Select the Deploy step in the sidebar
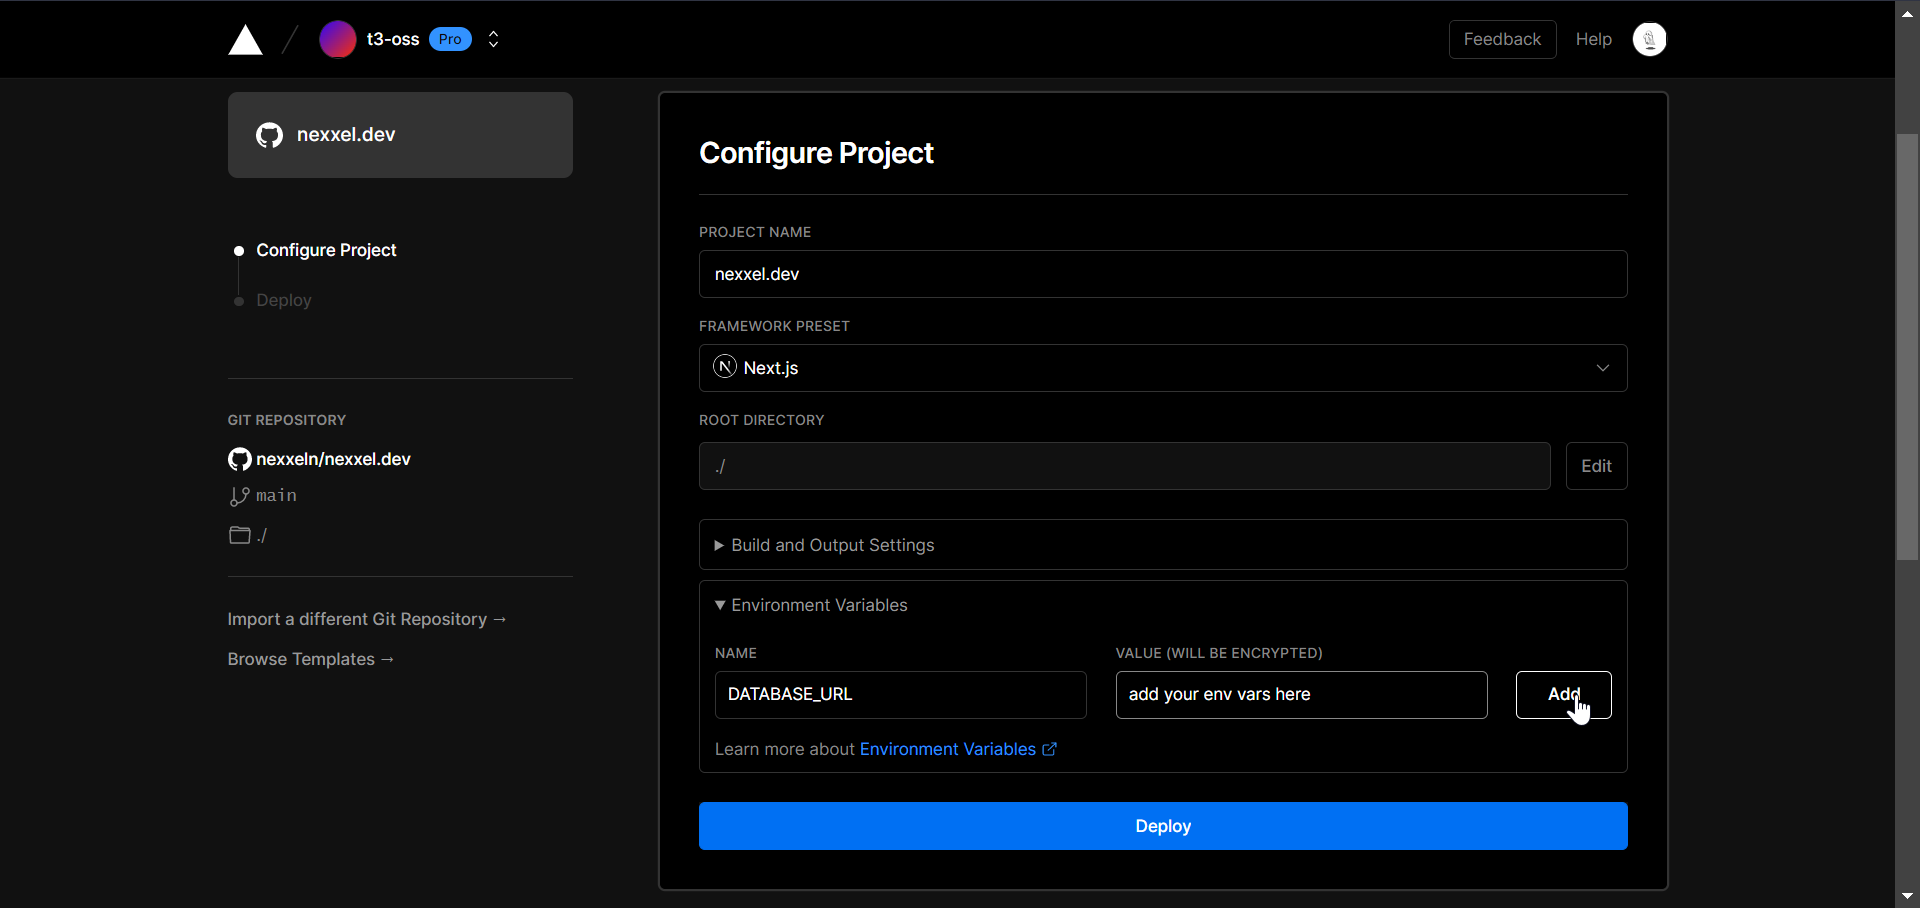The width and height of the screenshot is (1920, 908). point(283,300)
